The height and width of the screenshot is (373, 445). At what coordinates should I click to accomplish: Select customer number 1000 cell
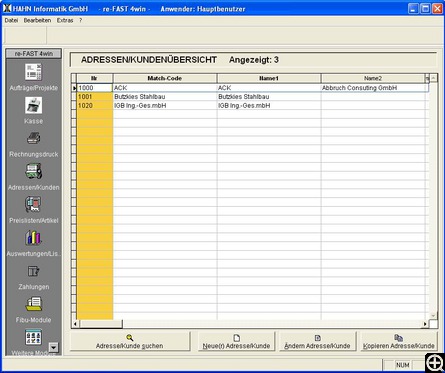(95, 88)
